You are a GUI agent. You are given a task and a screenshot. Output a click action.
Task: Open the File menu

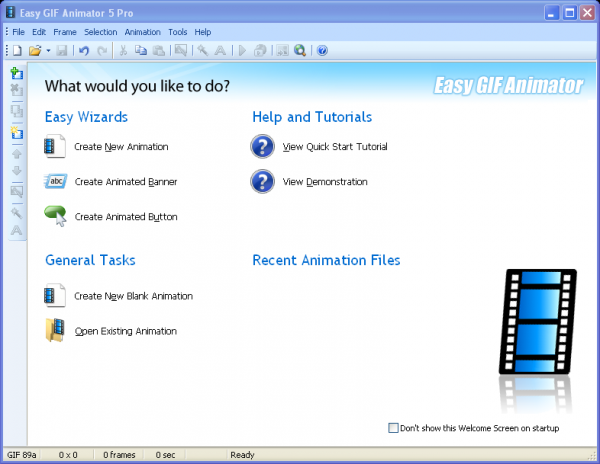click(x=18, y=32)
